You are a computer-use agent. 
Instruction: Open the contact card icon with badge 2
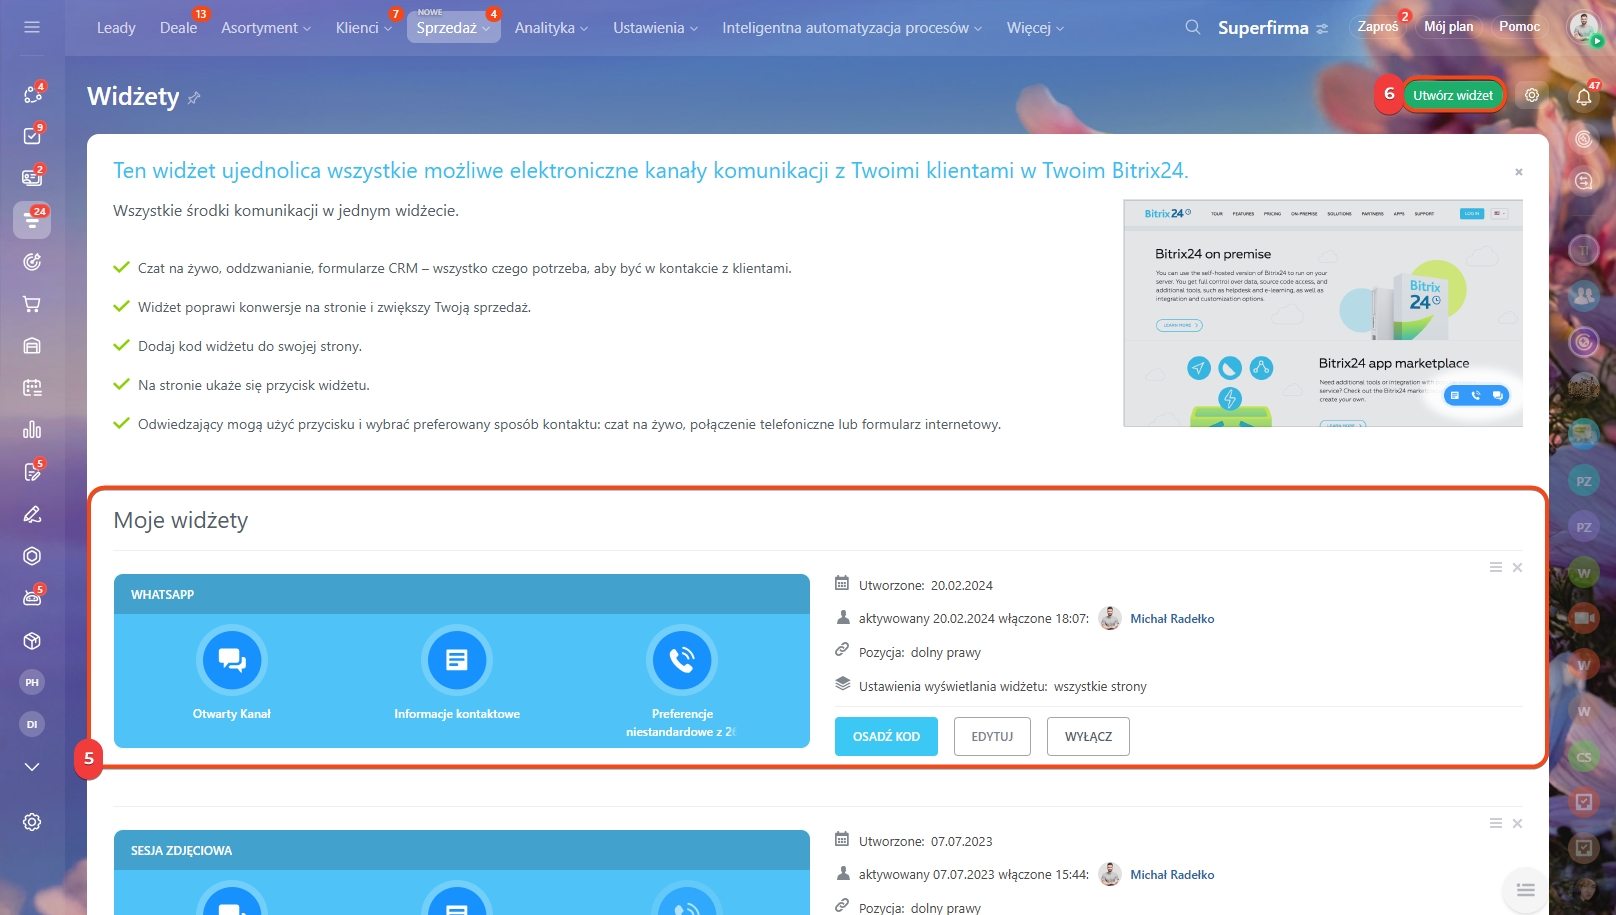pyautogui.click(x=32, y=178)
